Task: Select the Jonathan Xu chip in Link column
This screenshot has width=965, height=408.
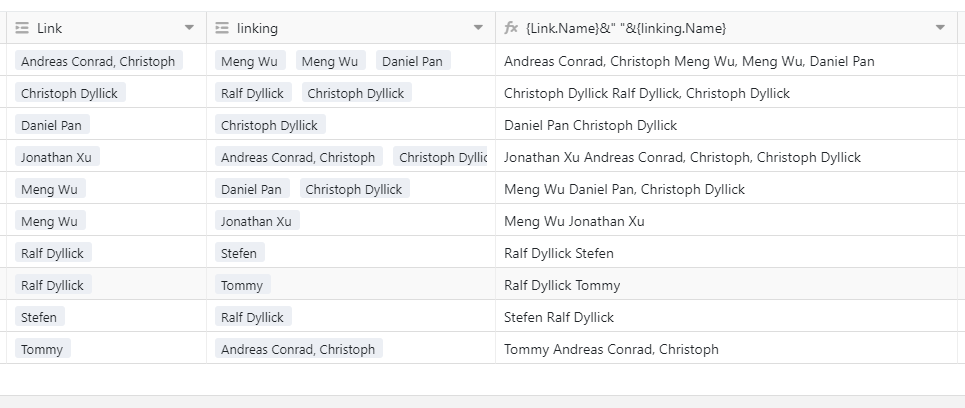Action: pyautogui.click(x=57, y=157)
